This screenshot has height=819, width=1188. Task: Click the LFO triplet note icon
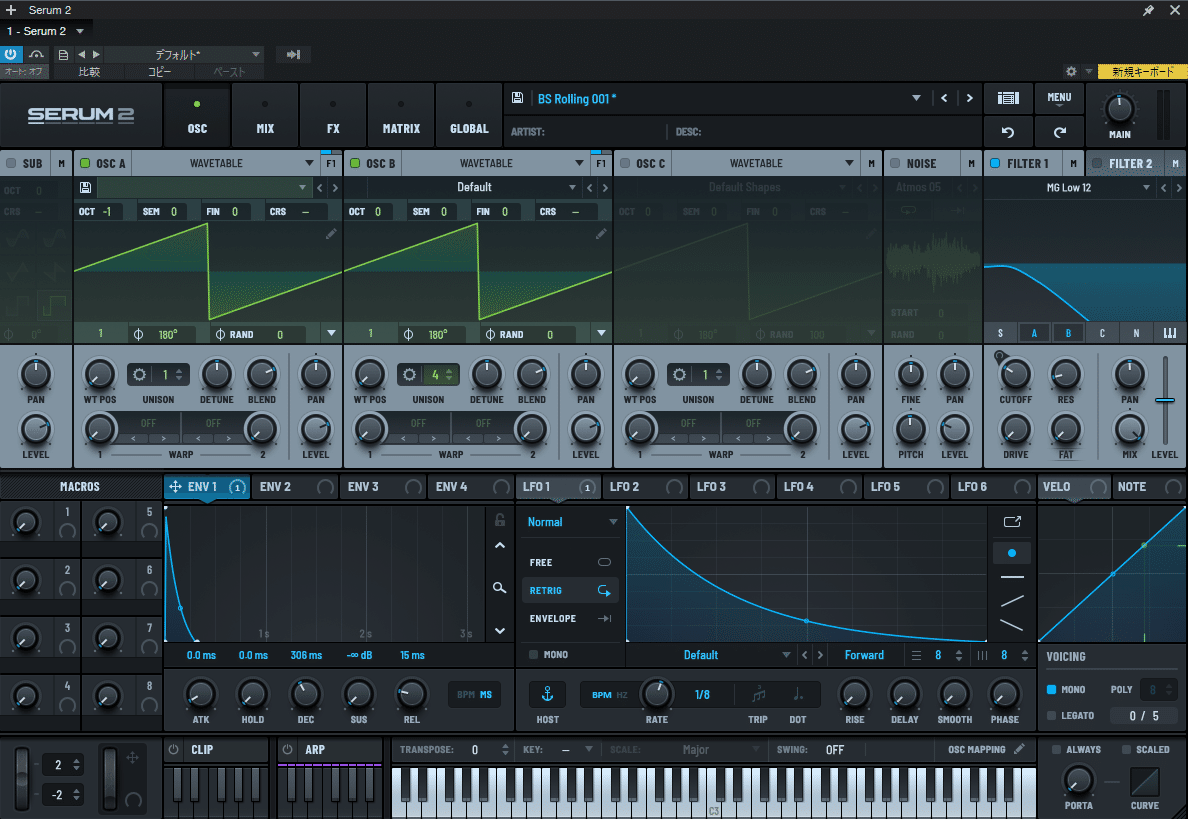coord(758,693)
